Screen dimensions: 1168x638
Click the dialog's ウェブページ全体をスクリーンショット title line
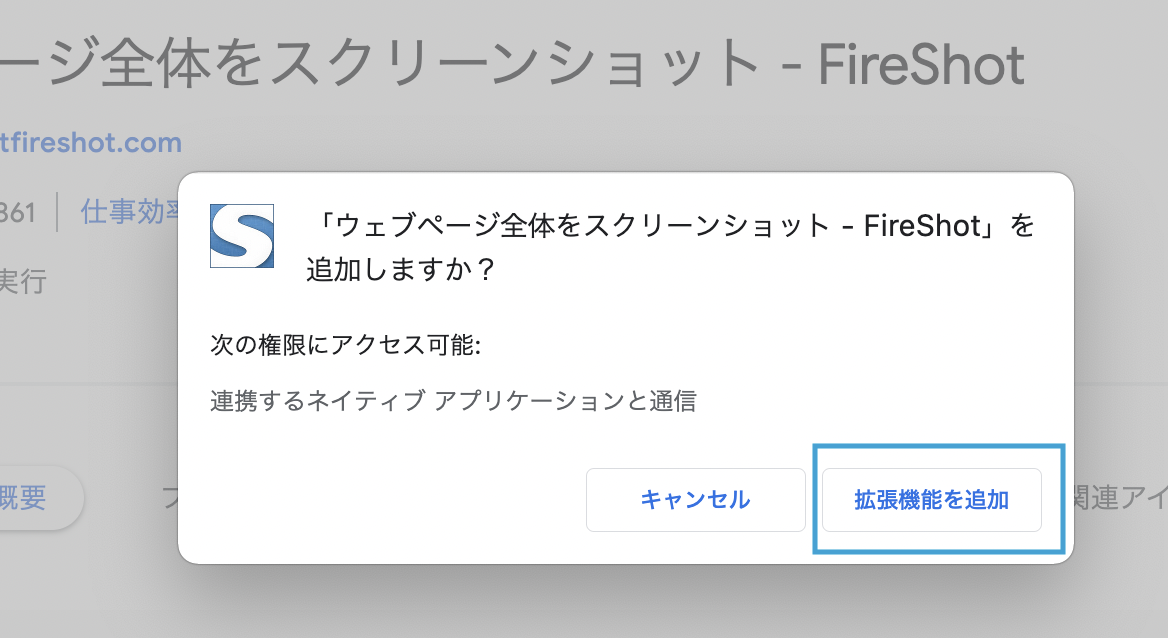[670, 226]
